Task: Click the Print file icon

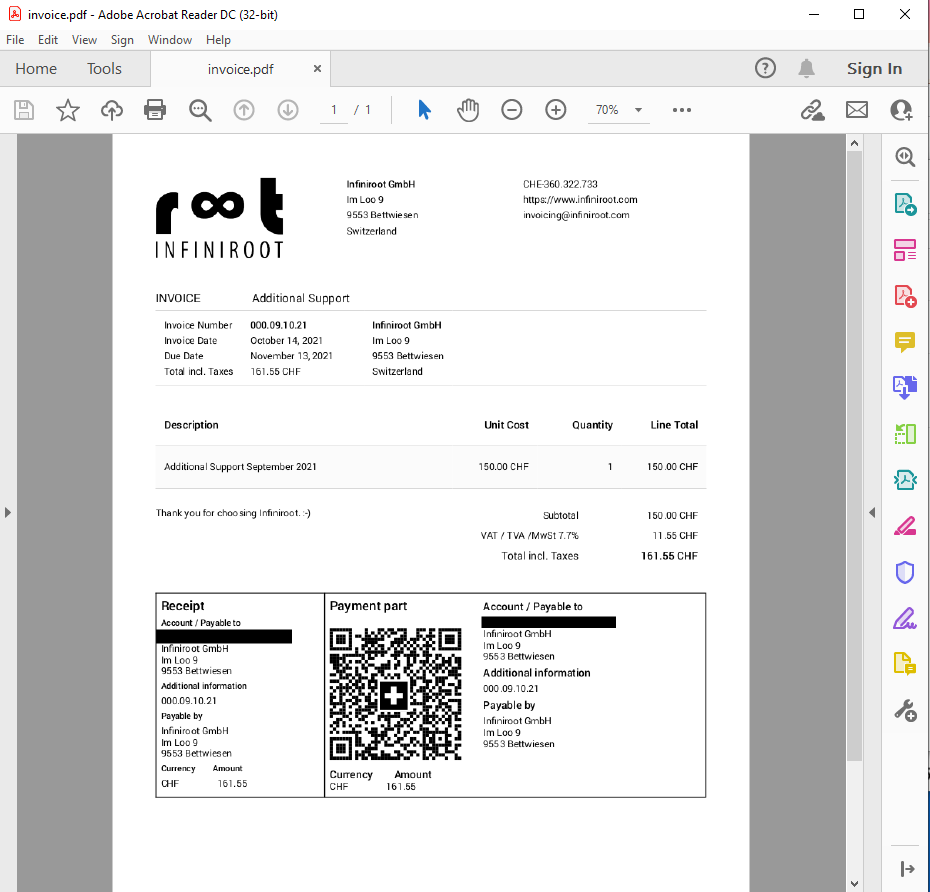Action: (x=155, y=110)
